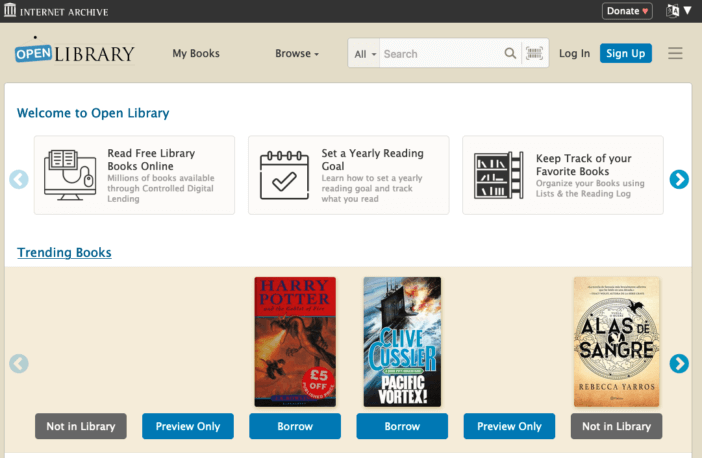Expand the Browse dropdown menu
Viewport: 702px width, 458px height.
(x=297, y=53)
